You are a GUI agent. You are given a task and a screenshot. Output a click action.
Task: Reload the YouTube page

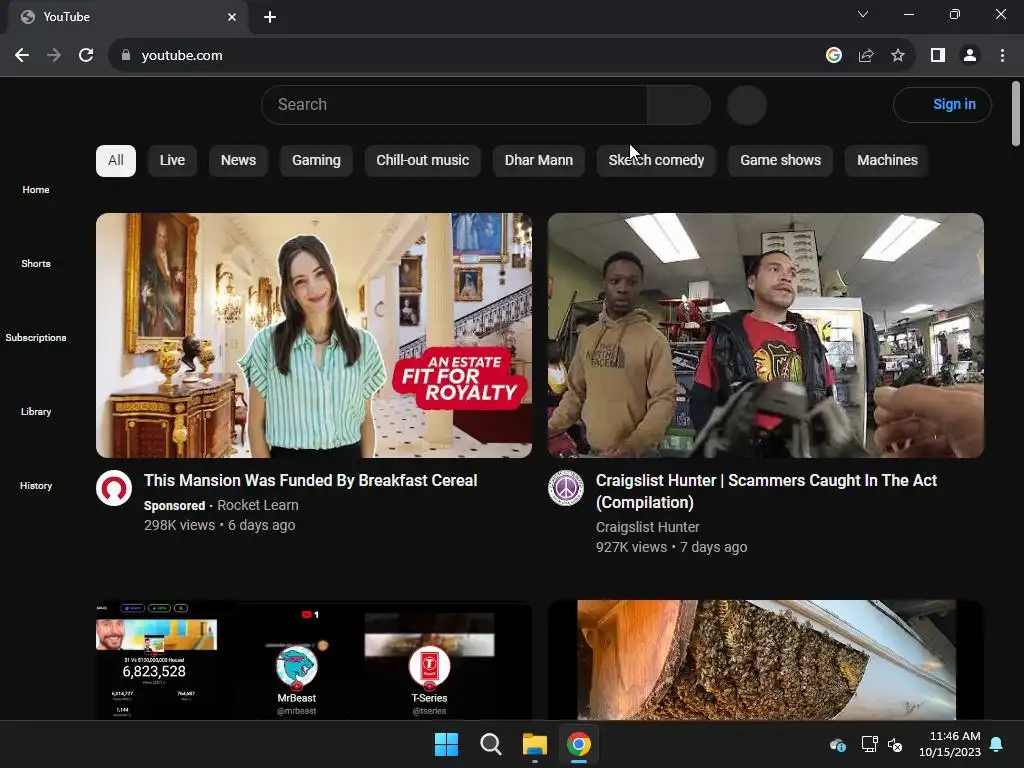(86, 56)
